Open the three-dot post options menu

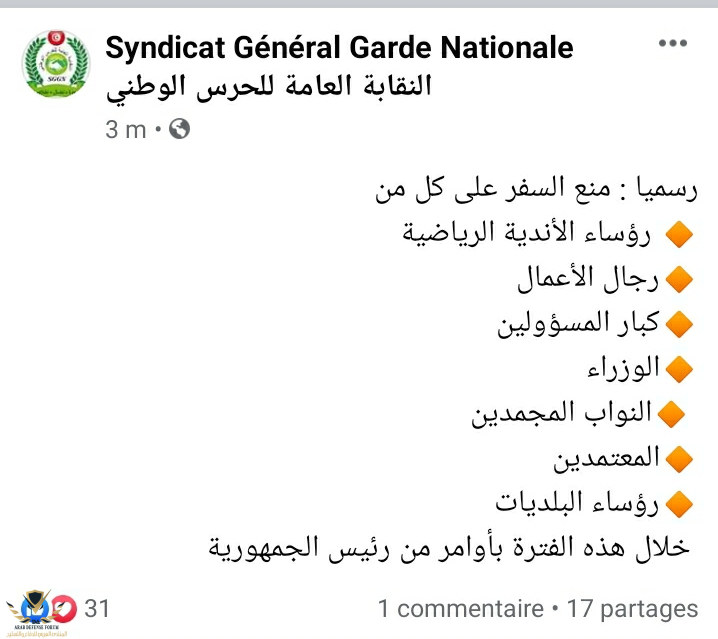click(673, 43)
